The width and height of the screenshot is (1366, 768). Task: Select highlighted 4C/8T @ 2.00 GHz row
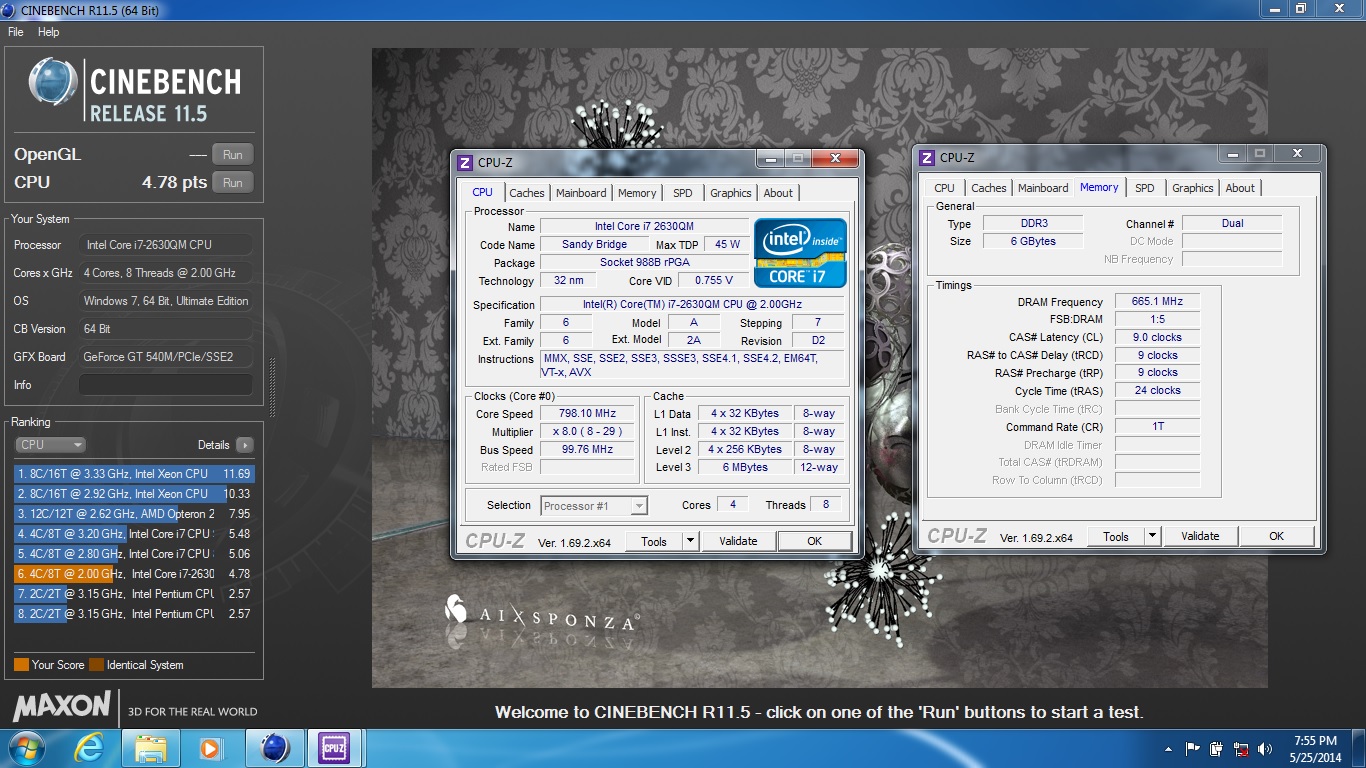pos(134,574)
